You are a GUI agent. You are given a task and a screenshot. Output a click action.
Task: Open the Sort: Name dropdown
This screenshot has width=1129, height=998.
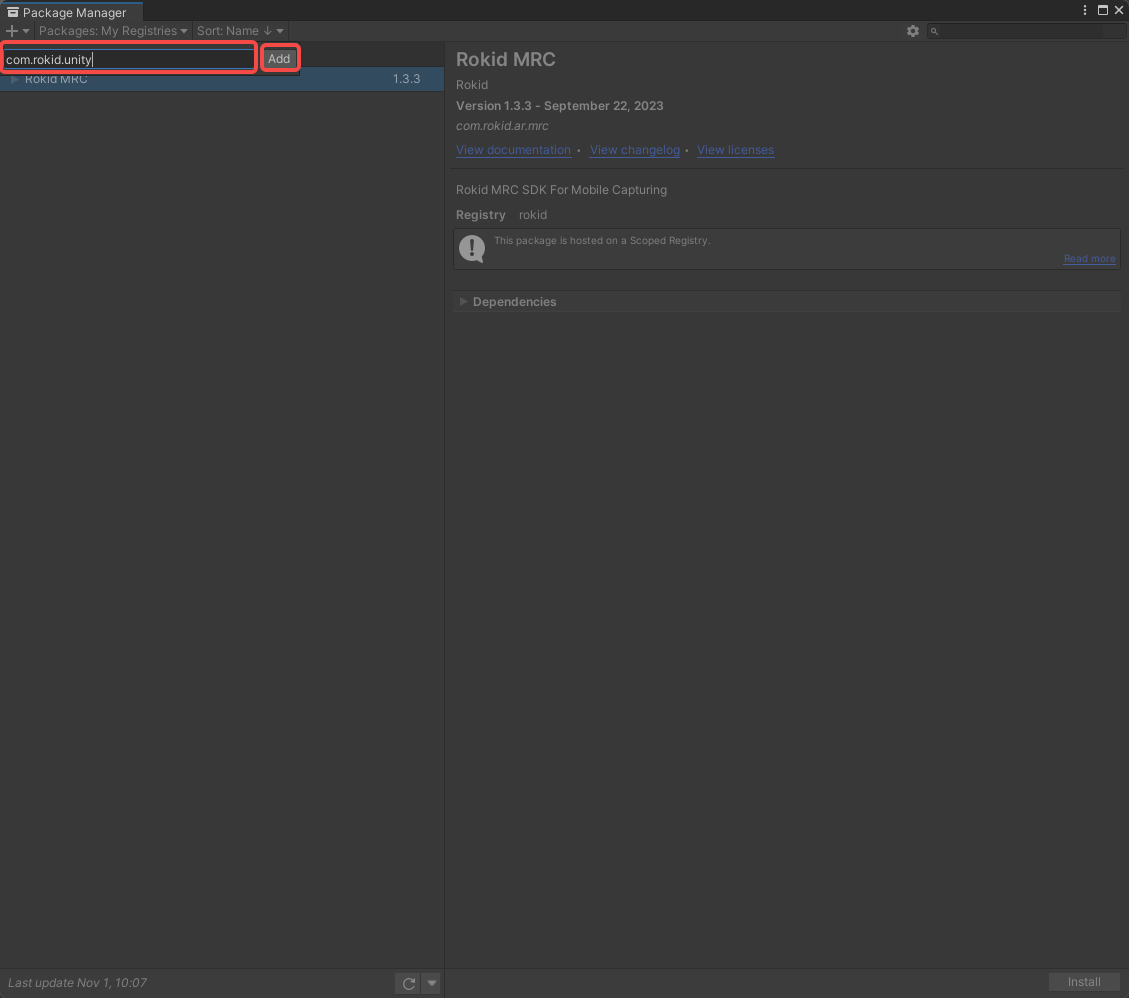(240, 31)
